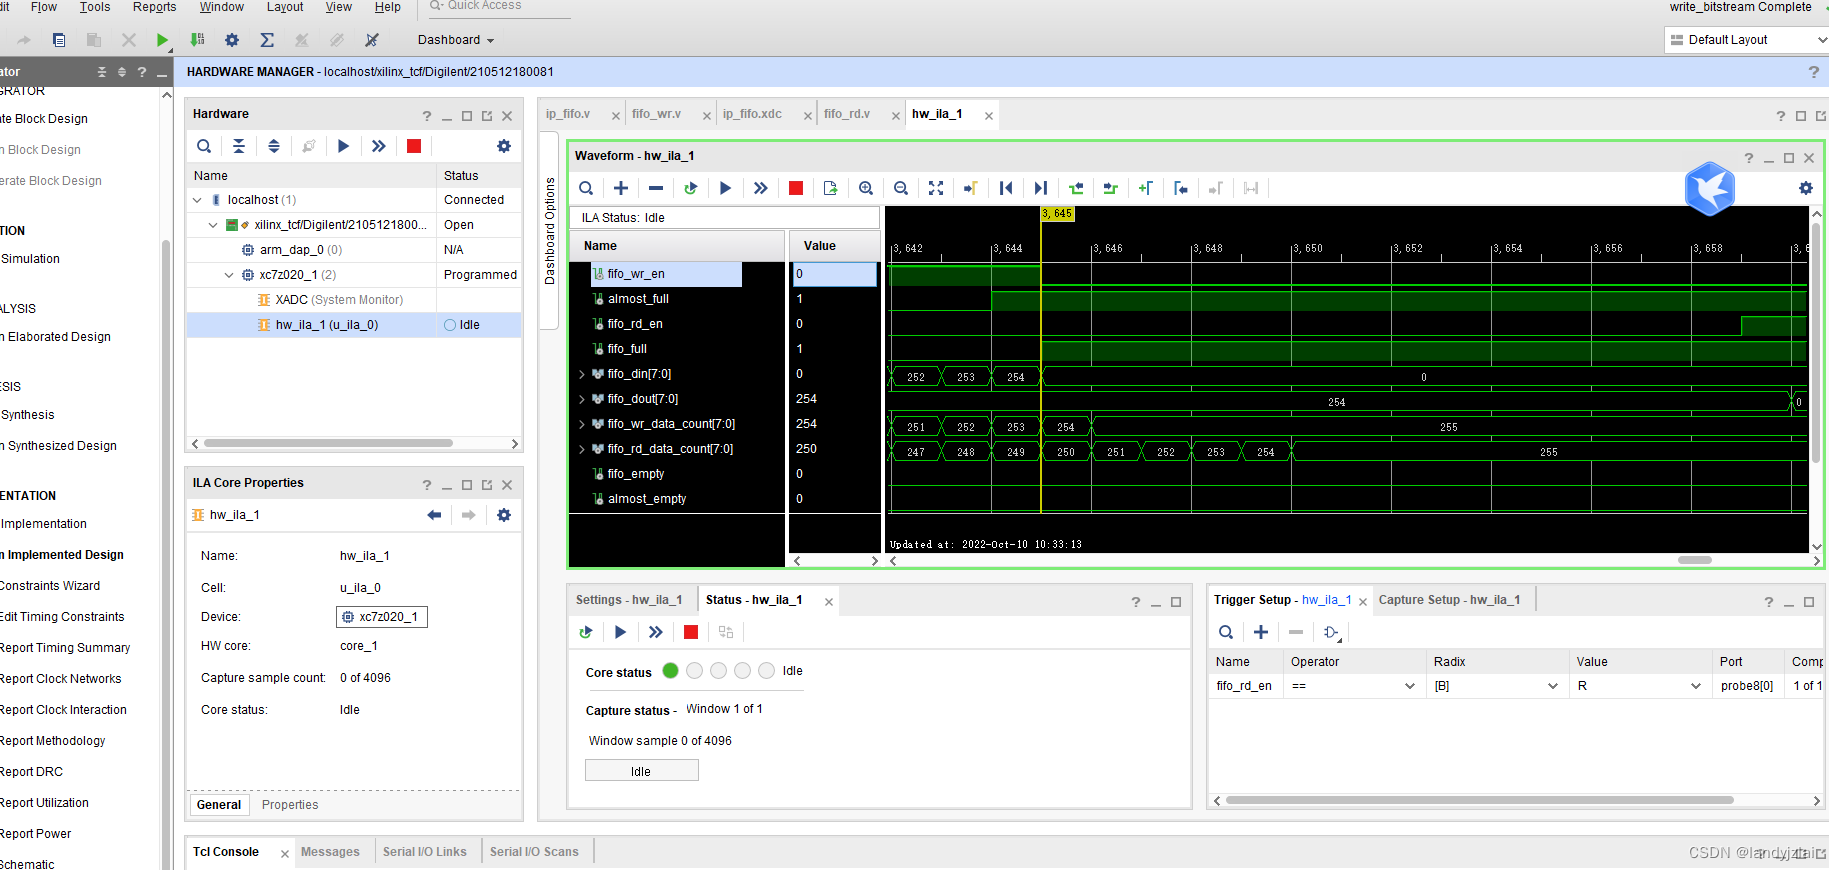This screenshot has width=1829, height=870.
Task: Add a probe in the Trigger Setup panel
Action: 1261,632
